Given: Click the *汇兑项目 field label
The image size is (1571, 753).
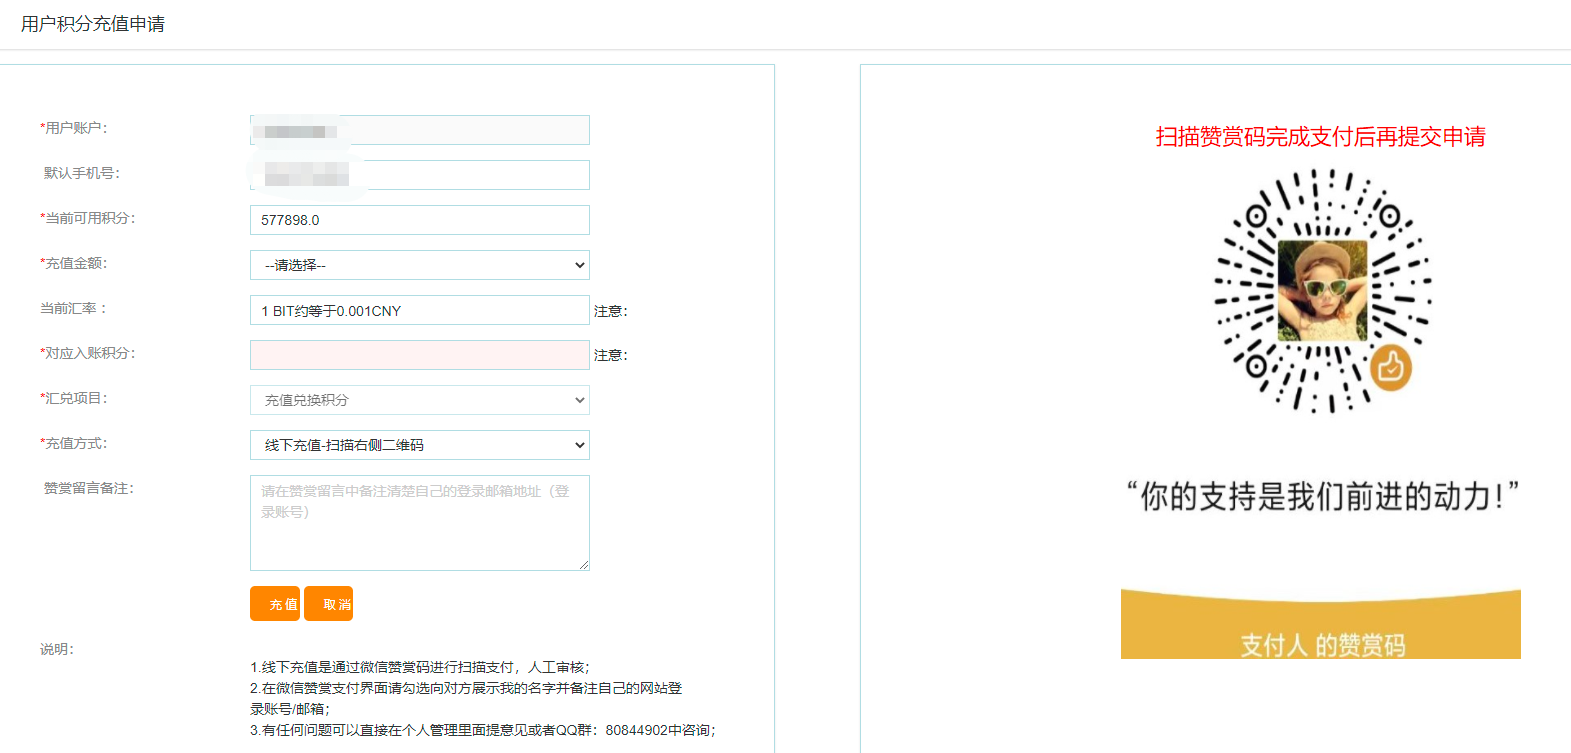Looking at the screenshot, I should (74, 398).
